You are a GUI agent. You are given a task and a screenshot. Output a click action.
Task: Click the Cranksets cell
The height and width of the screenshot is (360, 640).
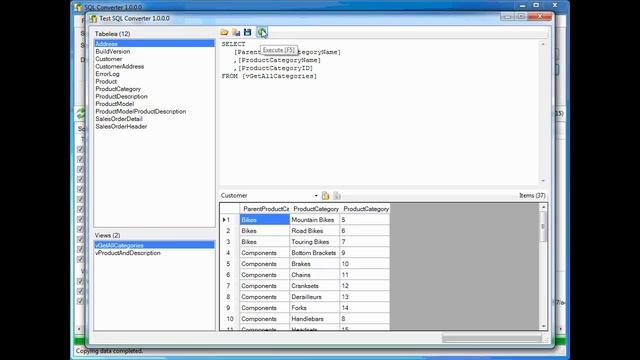[315, 286]
